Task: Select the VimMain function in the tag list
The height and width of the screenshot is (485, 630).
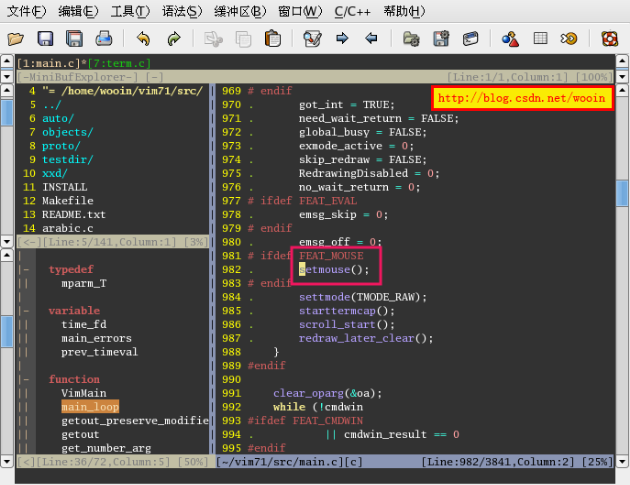Action: pos(83,393)
